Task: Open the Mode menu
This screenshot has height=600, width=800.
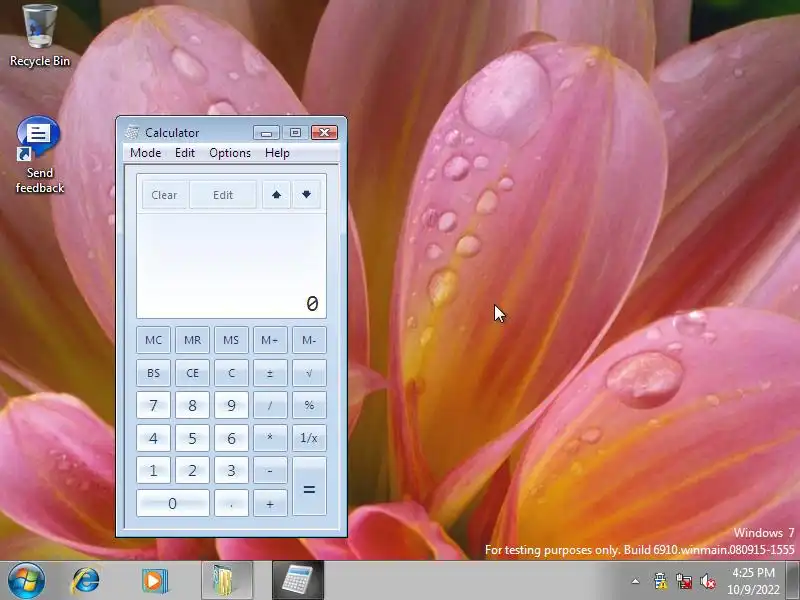Action: [x=145, y=153]
